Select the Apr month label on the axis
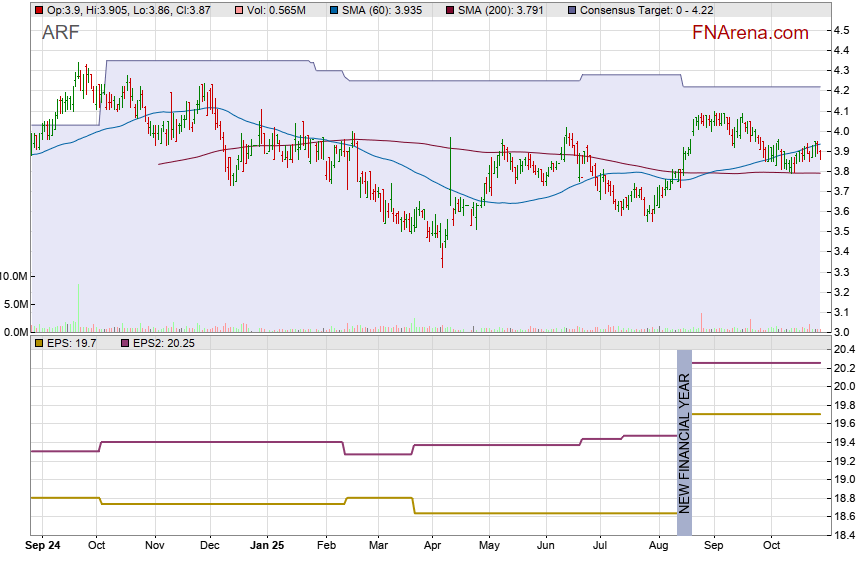 point(433,547)
